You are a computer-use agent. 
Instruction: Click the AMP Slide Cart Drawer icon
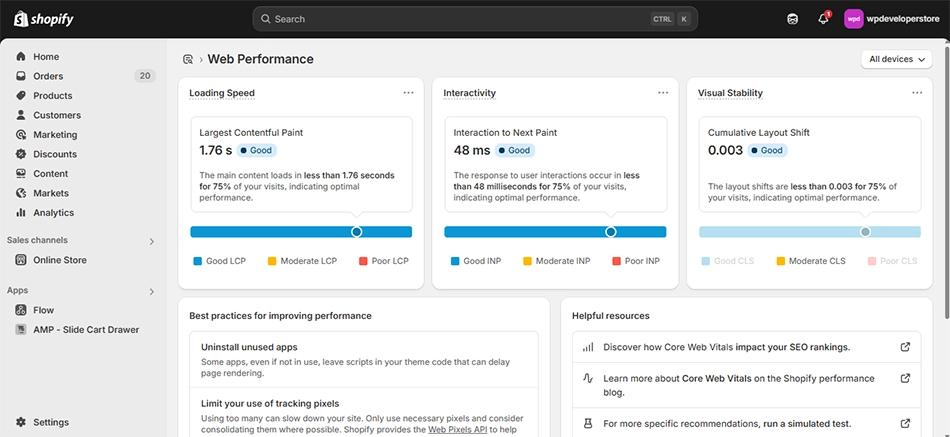[x=21, y=330]
